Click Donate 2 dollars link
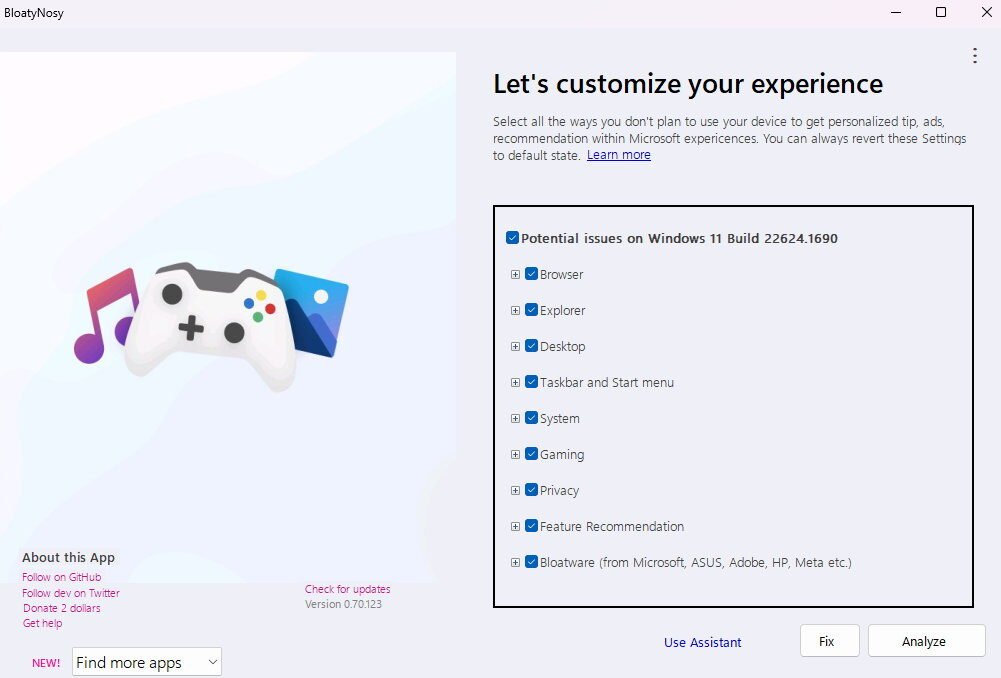1001x678 pixels. [x=61, y=608]
